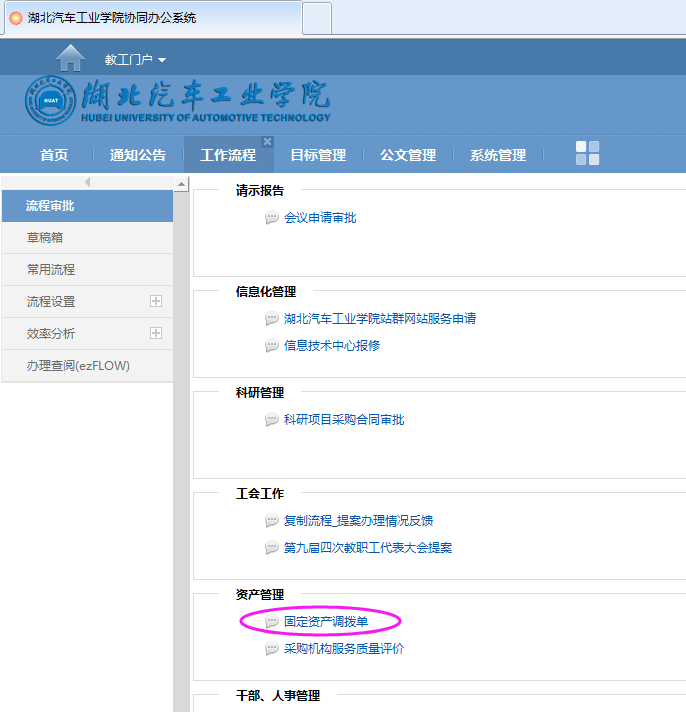Click the sidebar vertical scrollbar track
Viewport: 686px width, 712px height.
pyautogui.click(x=181, y=452)
